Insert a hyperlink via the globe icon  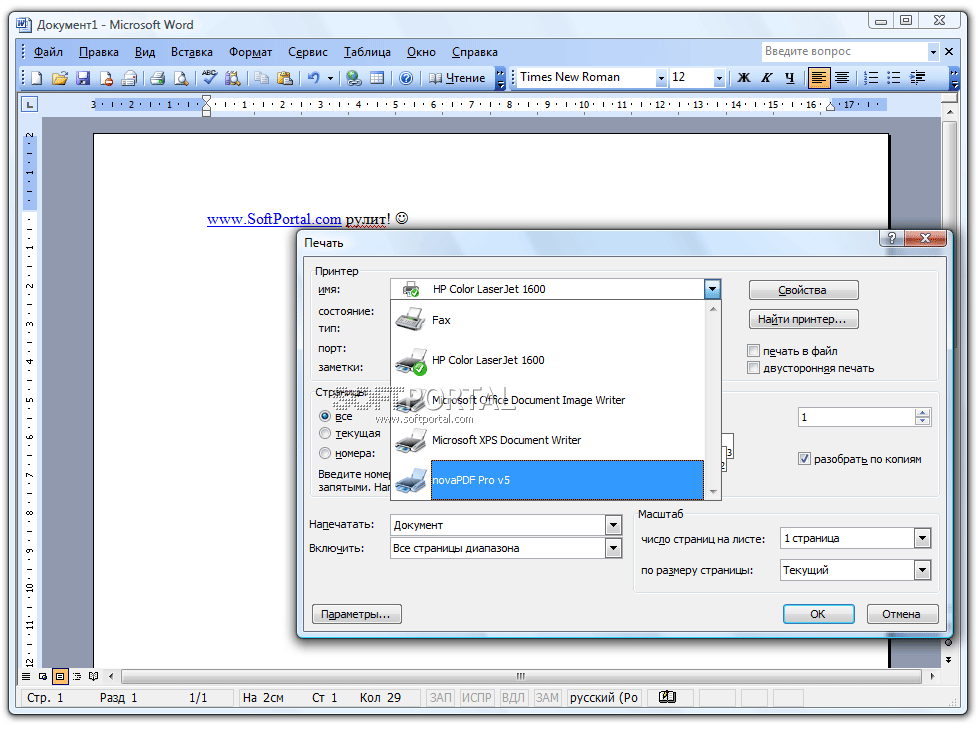354,77
